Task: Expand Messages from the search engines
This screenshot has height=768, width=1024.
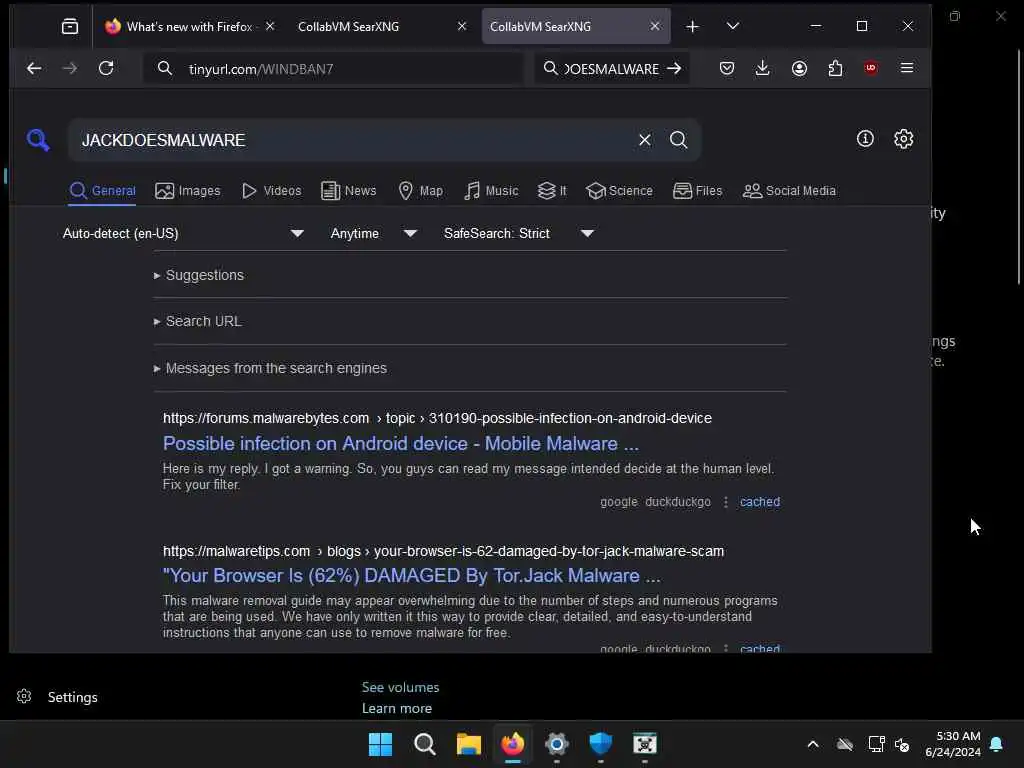Action: click(x=270, y=368)
